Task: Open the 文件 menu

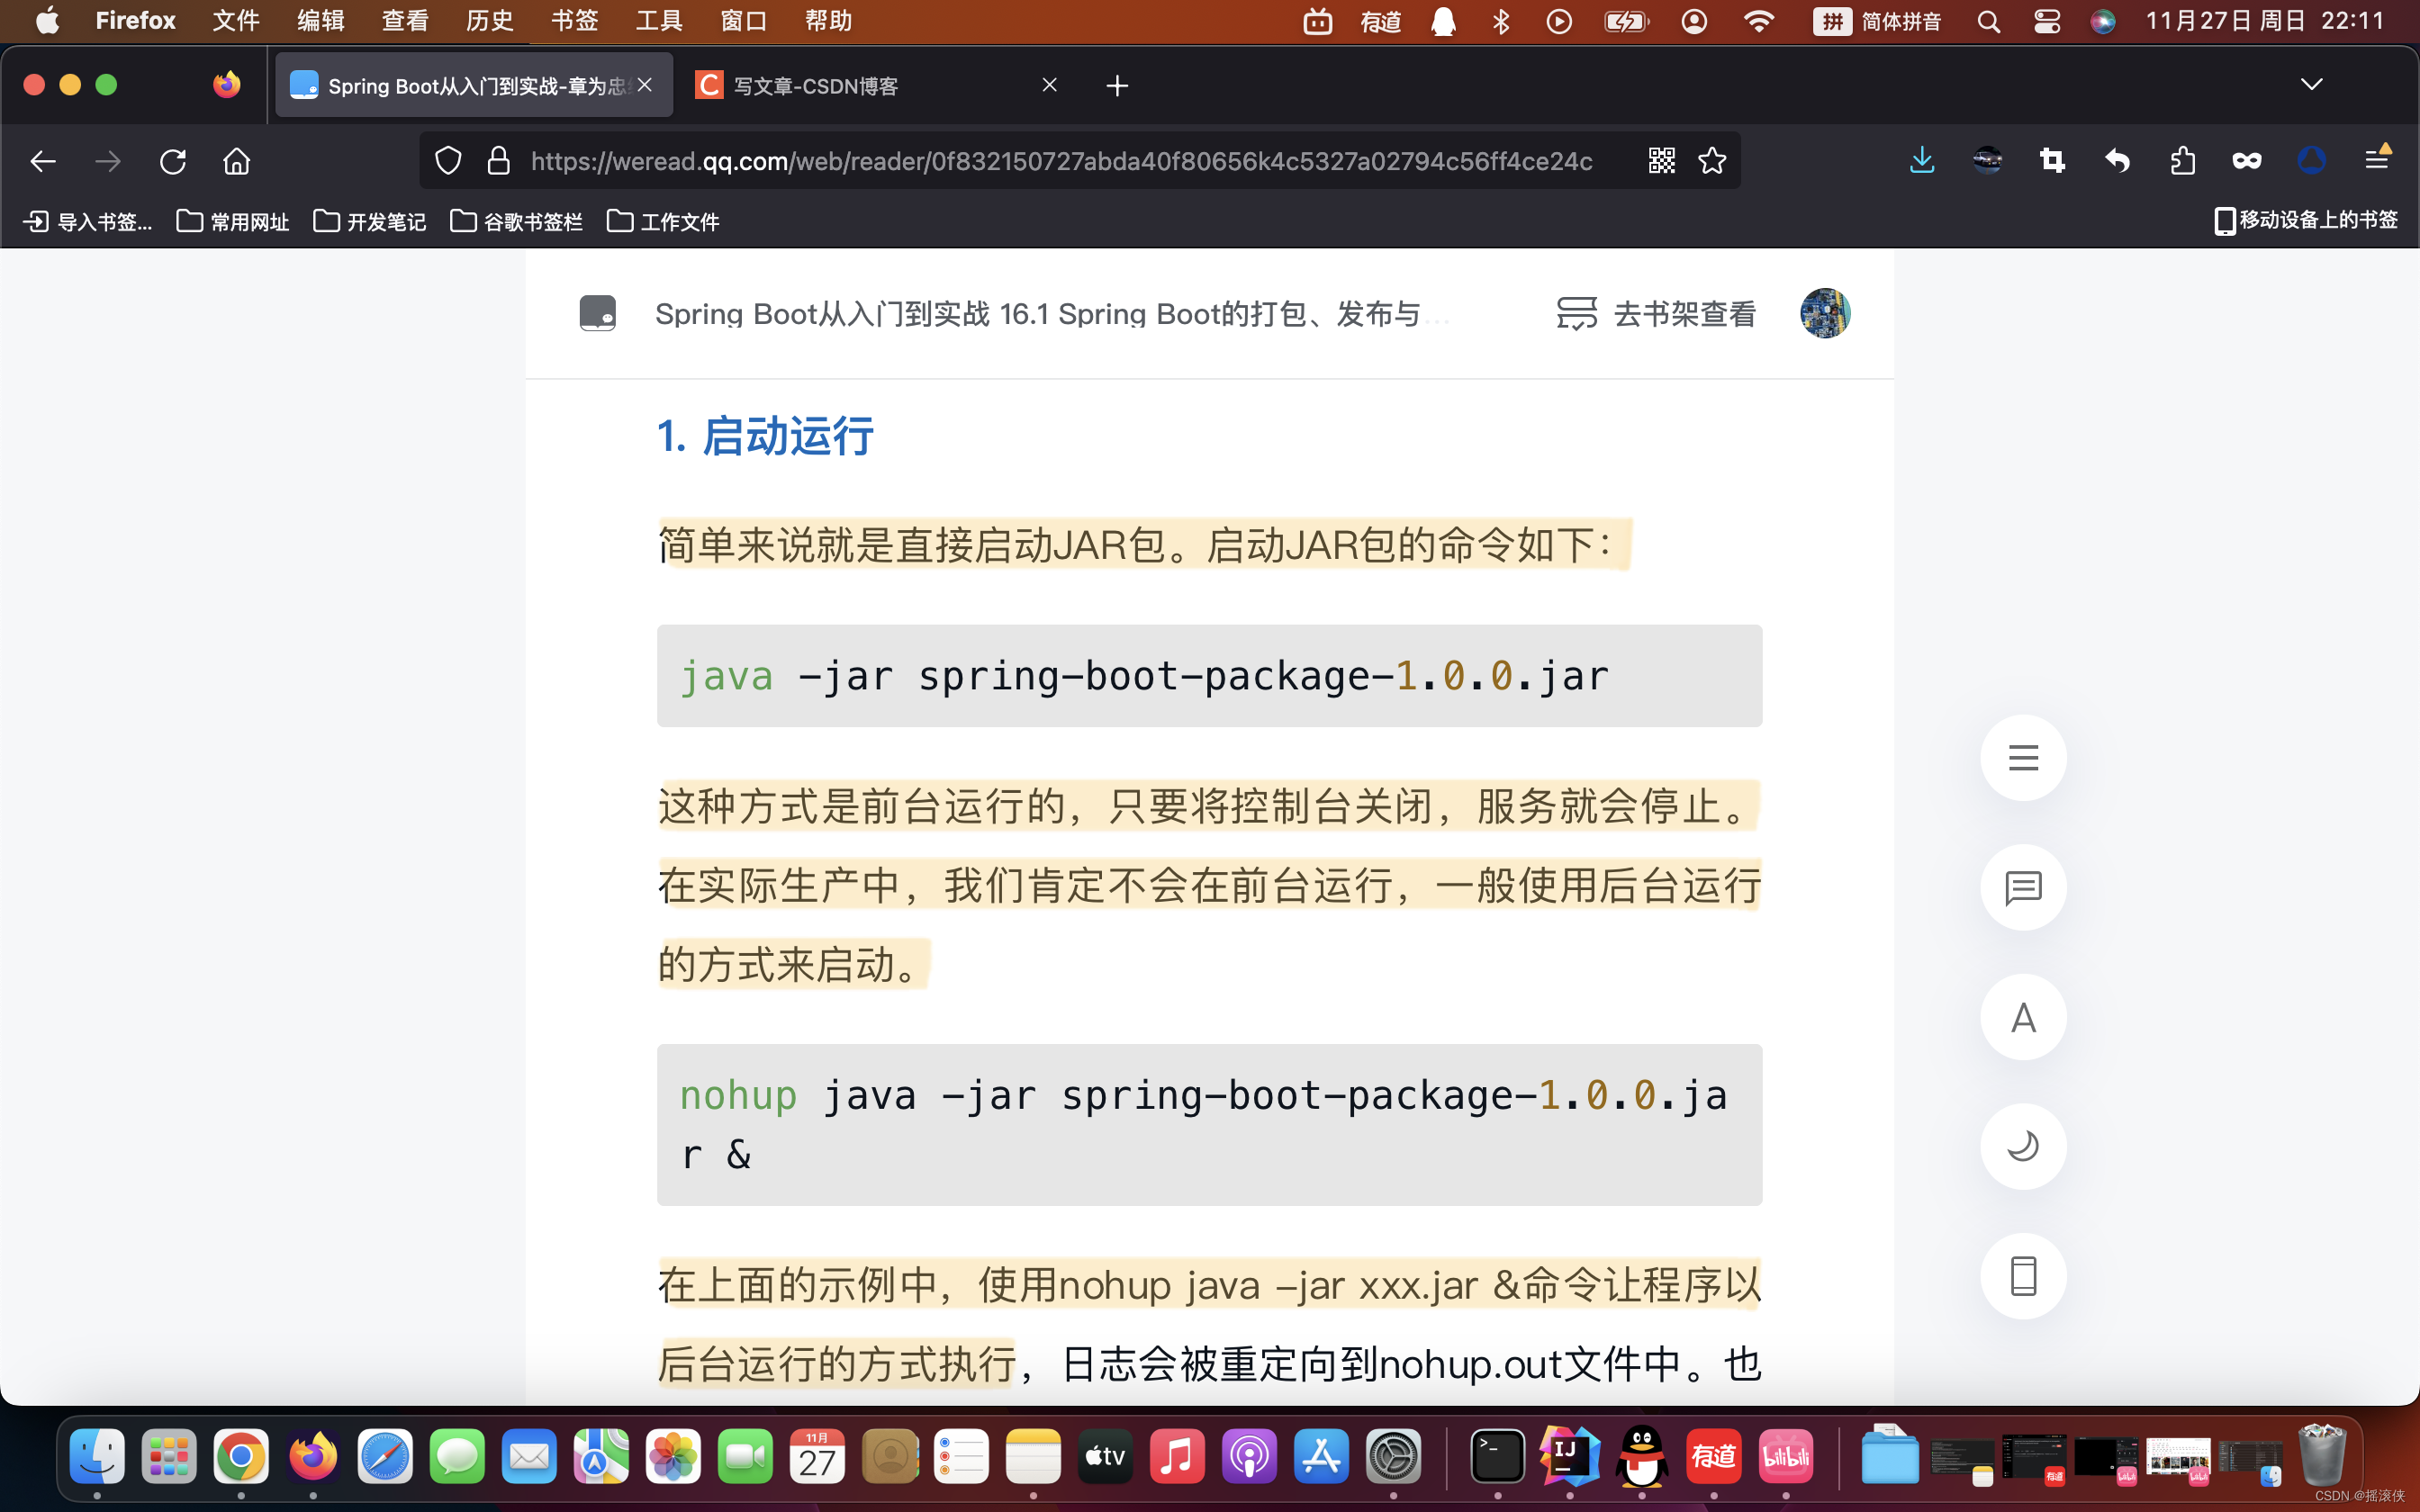Action: coord(236,21)
